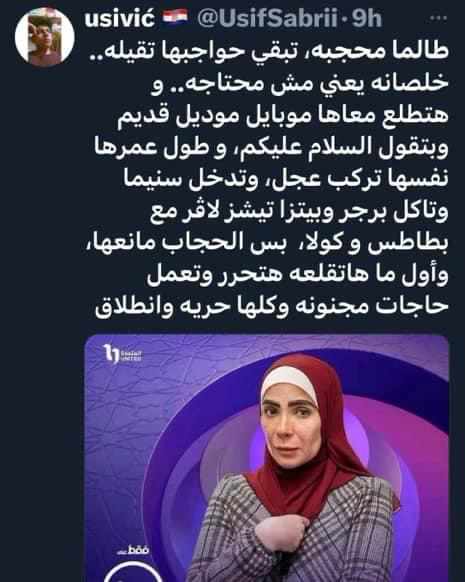Open the tweet via the 9h timestamp

pyautogui.click(x=367, y=19)
